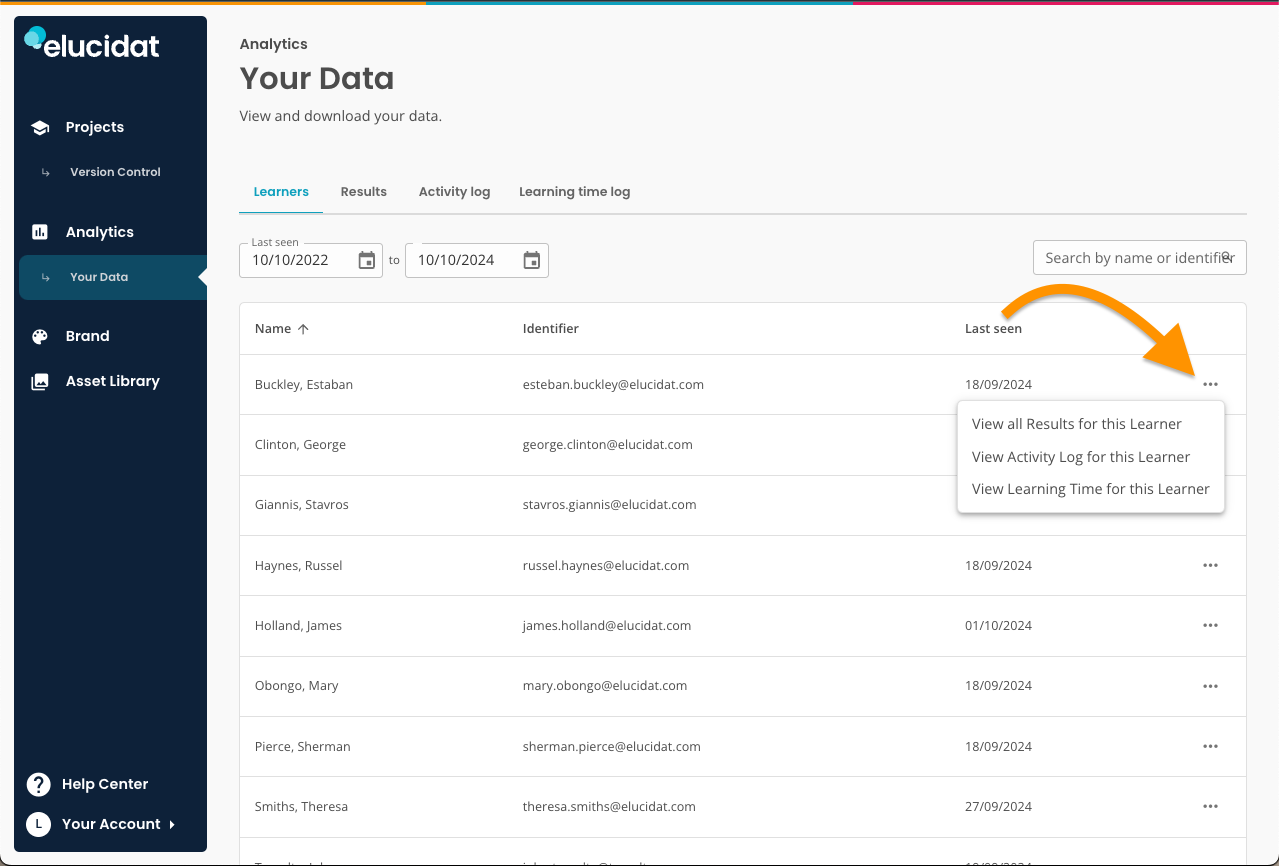Select Your Data in the sidebar
This screenshot has height=866, width=1279.
112,277
